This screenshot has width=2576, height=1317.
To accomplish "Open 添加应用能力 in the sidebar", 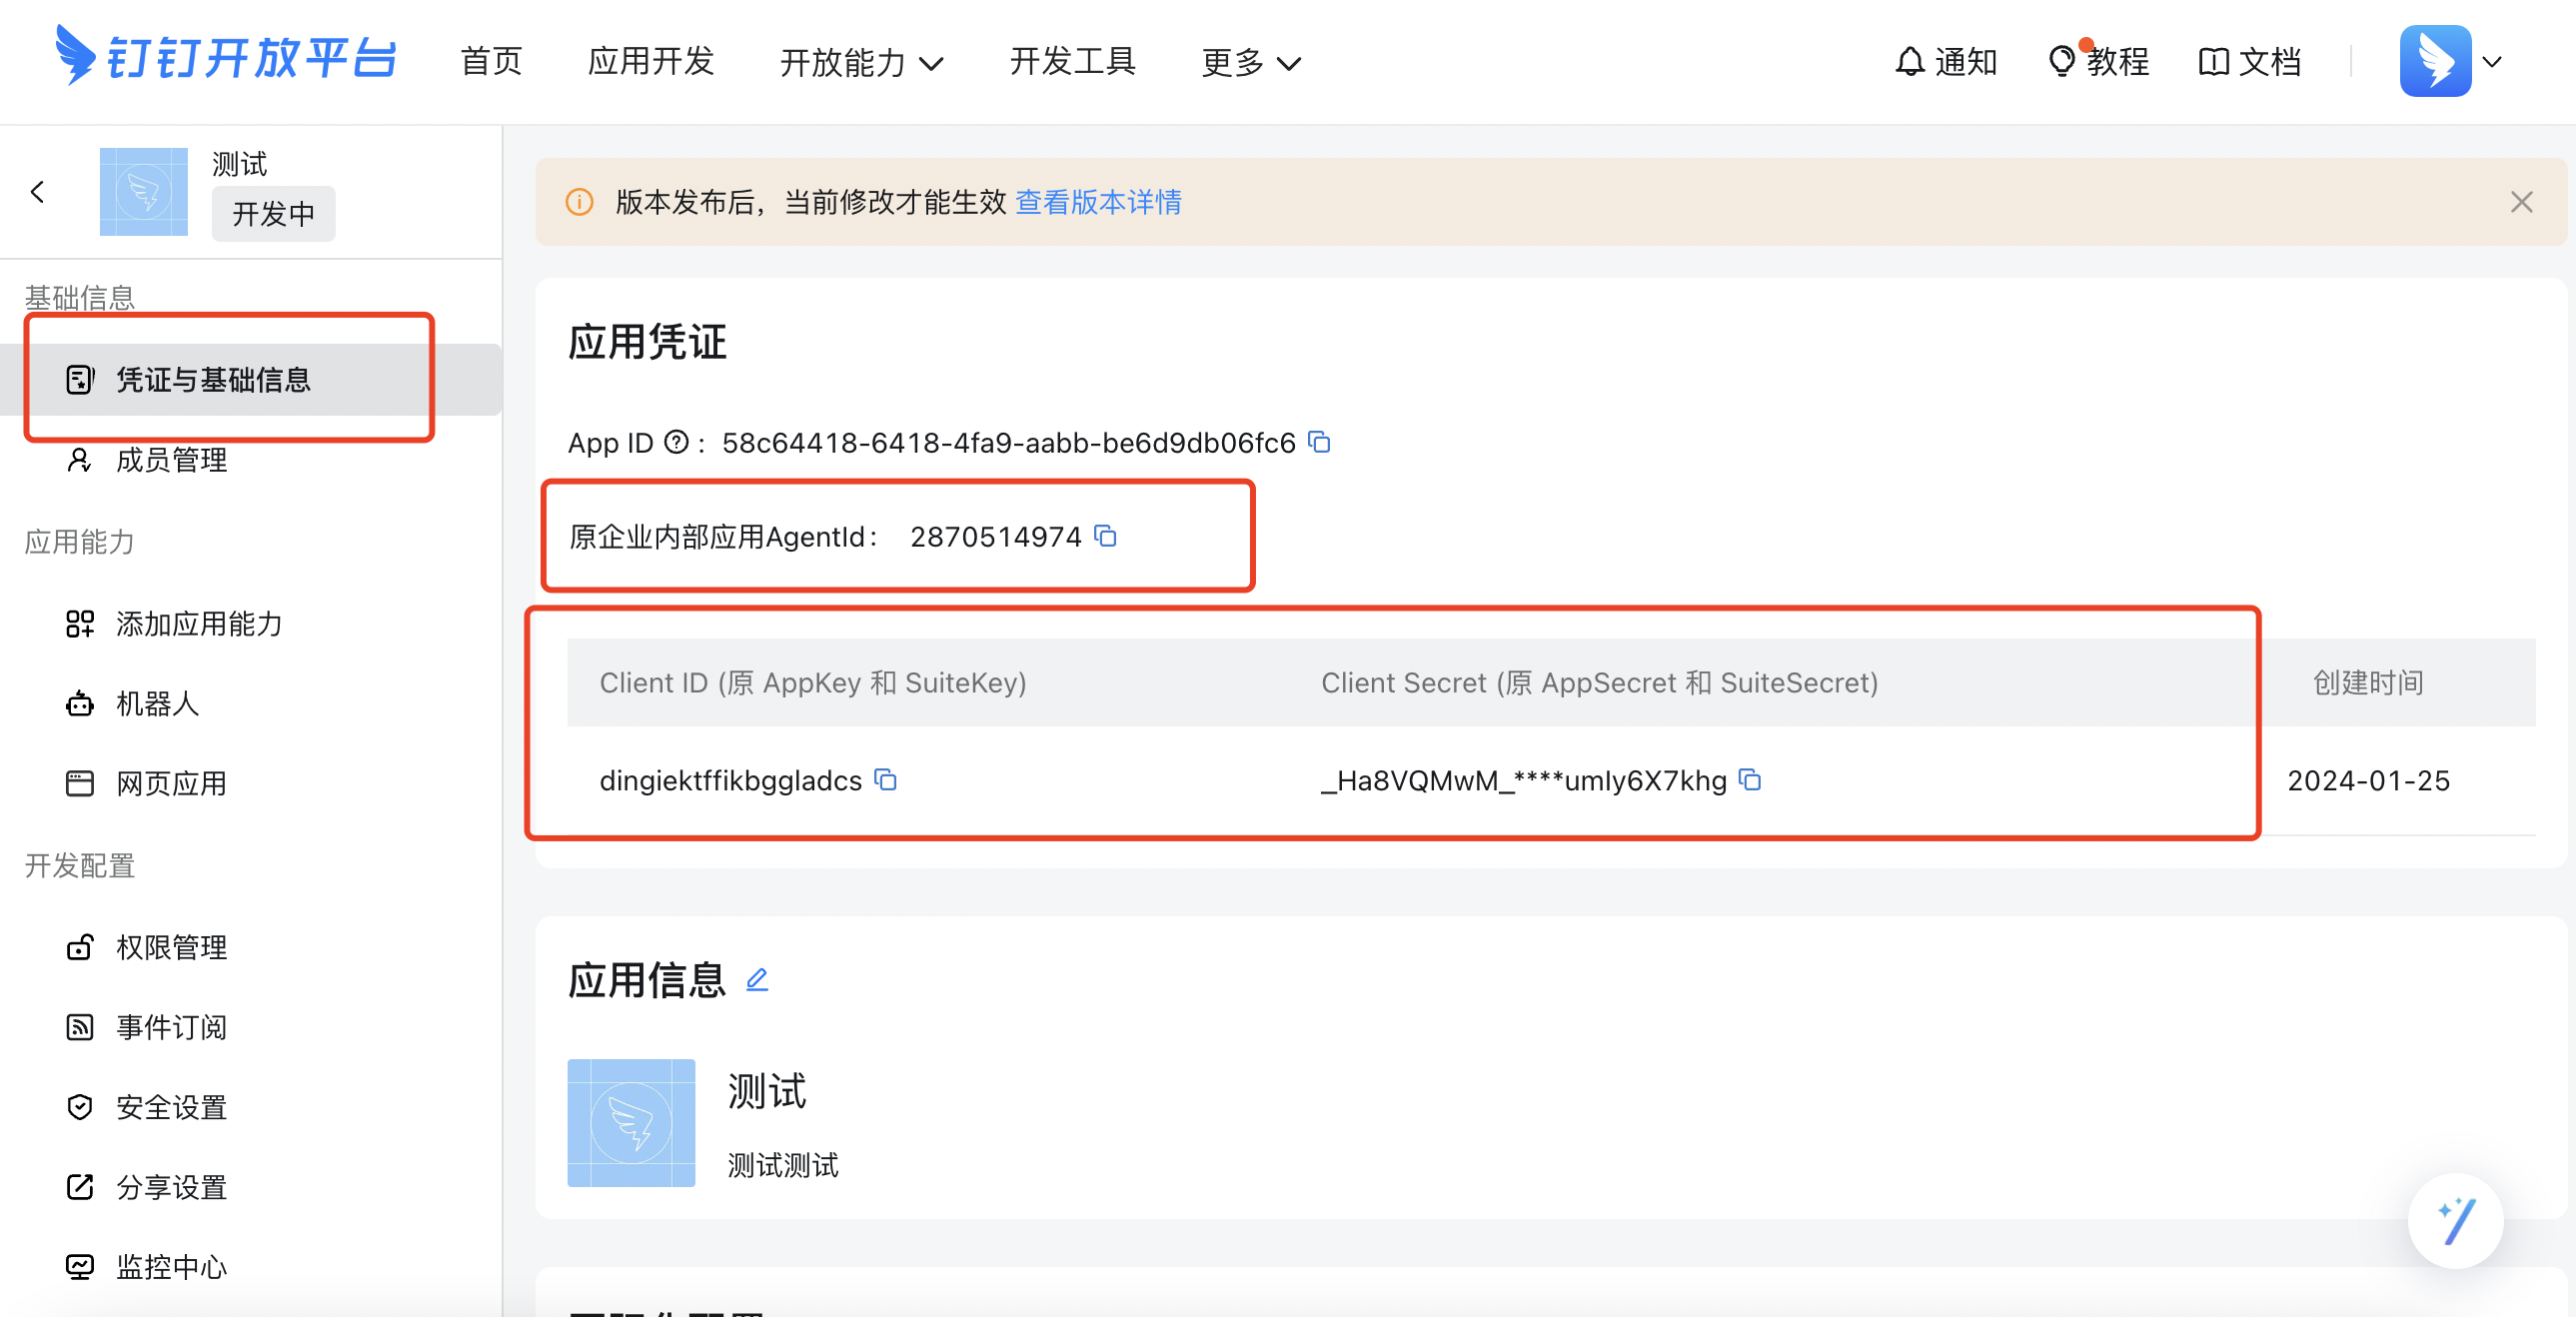I will pyautogui.click(x=199, y=624).
